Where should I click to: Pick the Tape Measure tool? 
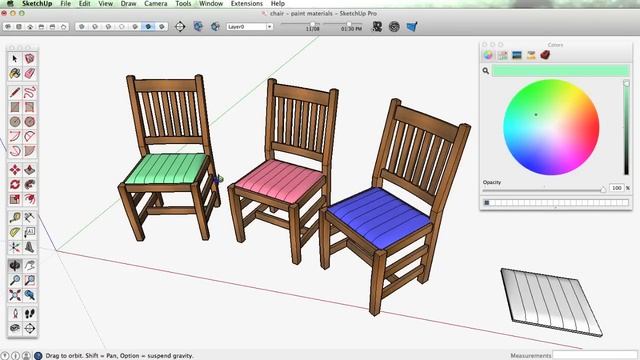point(15,218)
